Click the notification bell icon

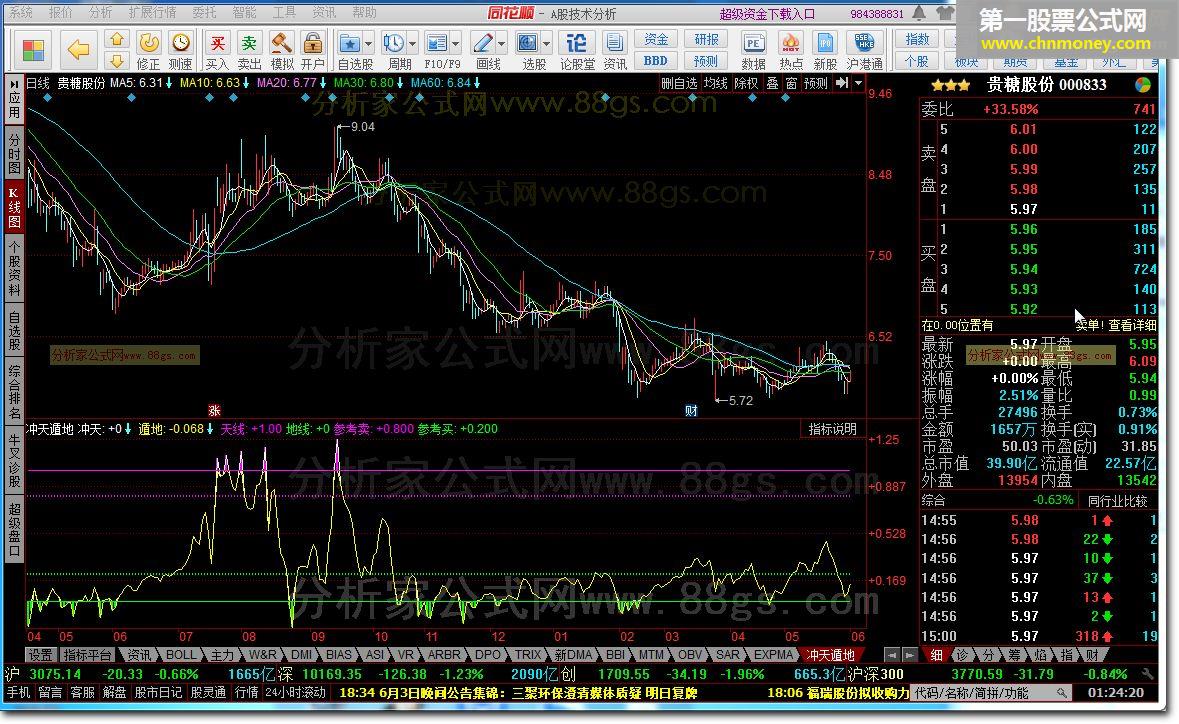(x=919, y=13)
